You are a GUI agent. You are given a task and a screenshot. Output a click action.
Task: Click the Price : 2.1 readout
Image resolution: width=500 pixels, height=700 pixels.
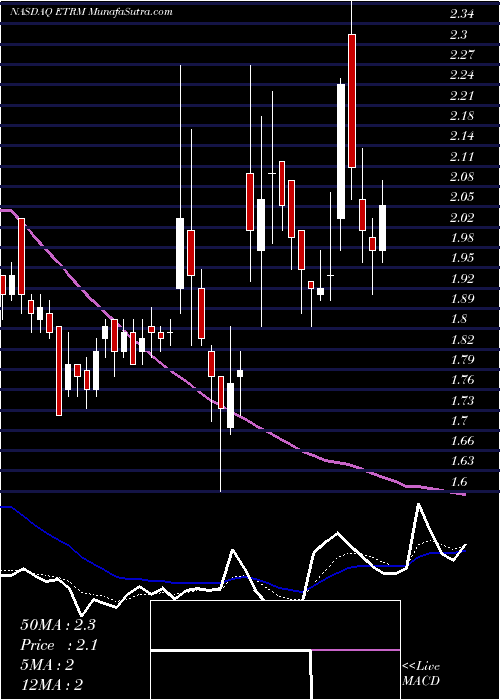coord(59,645)
